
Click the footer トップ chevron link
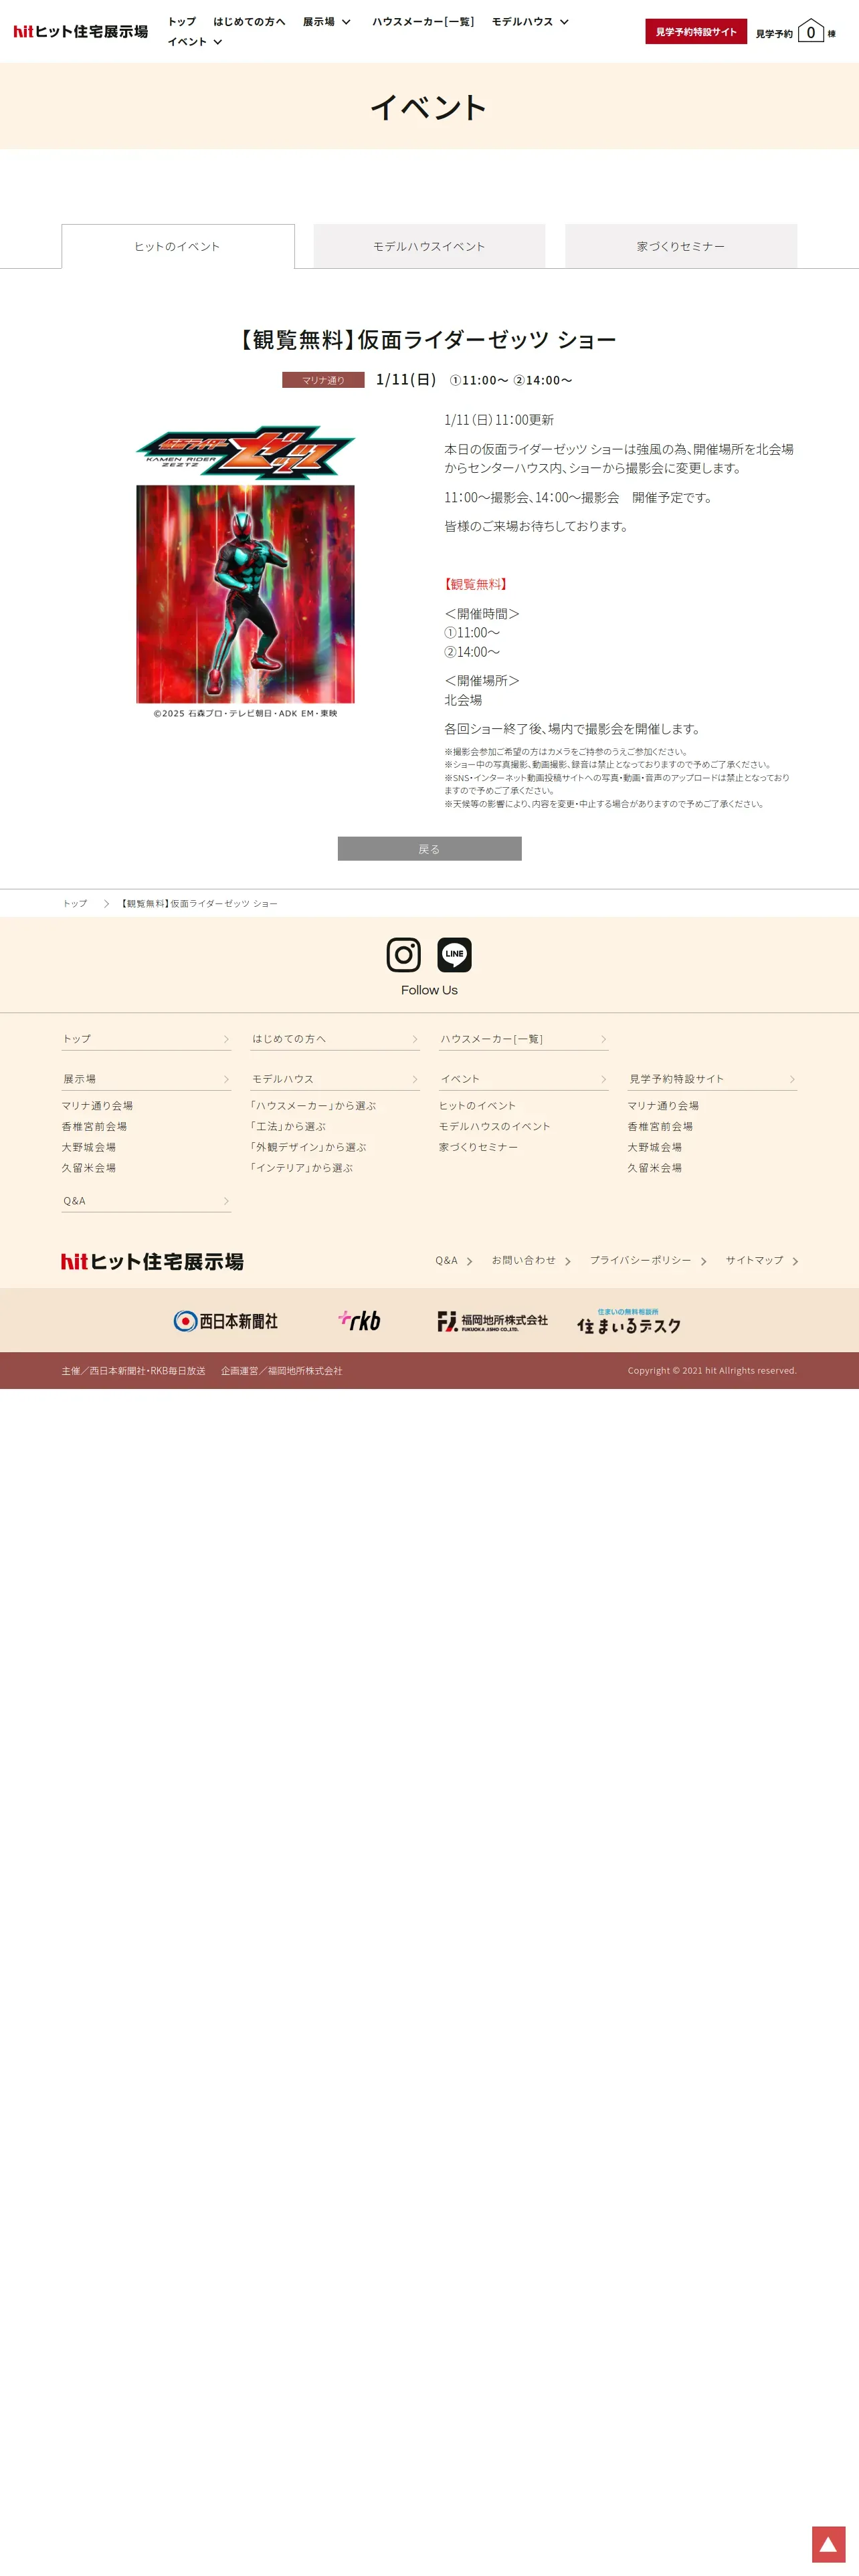pyautogui.click(x=146, y=1039)
